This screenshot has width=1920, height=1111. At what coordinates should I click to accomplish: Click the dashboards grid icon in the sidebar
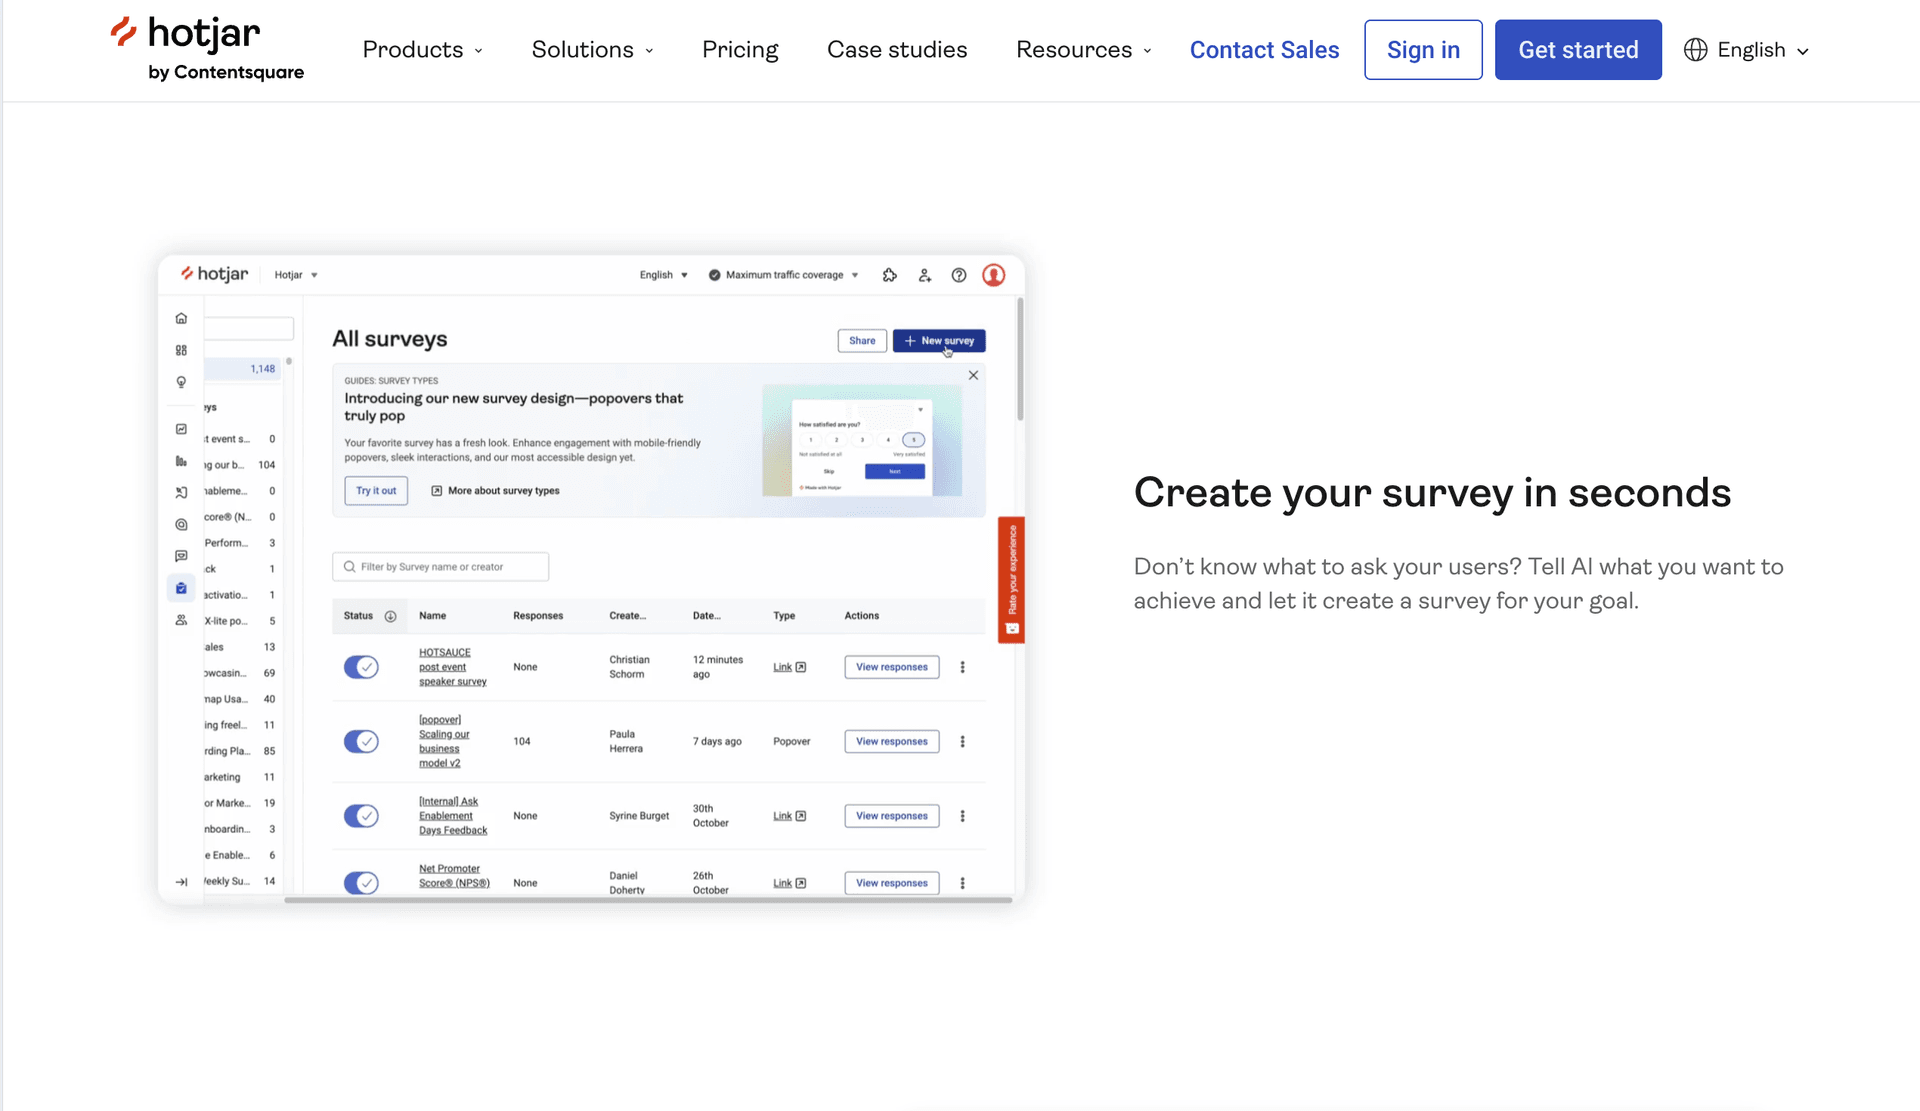181,350
